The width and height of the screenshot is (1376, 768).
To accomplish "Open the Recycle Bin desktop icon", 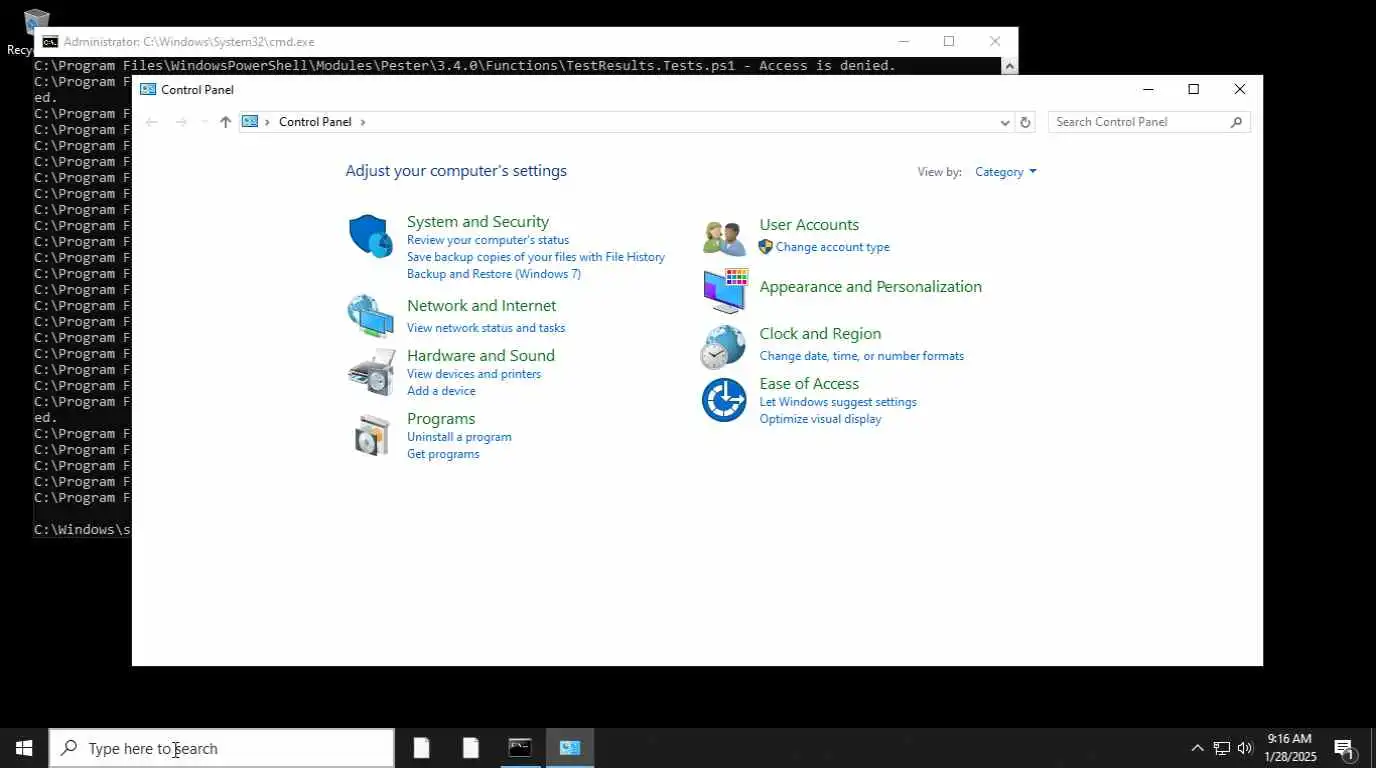I will pos(36,22).
